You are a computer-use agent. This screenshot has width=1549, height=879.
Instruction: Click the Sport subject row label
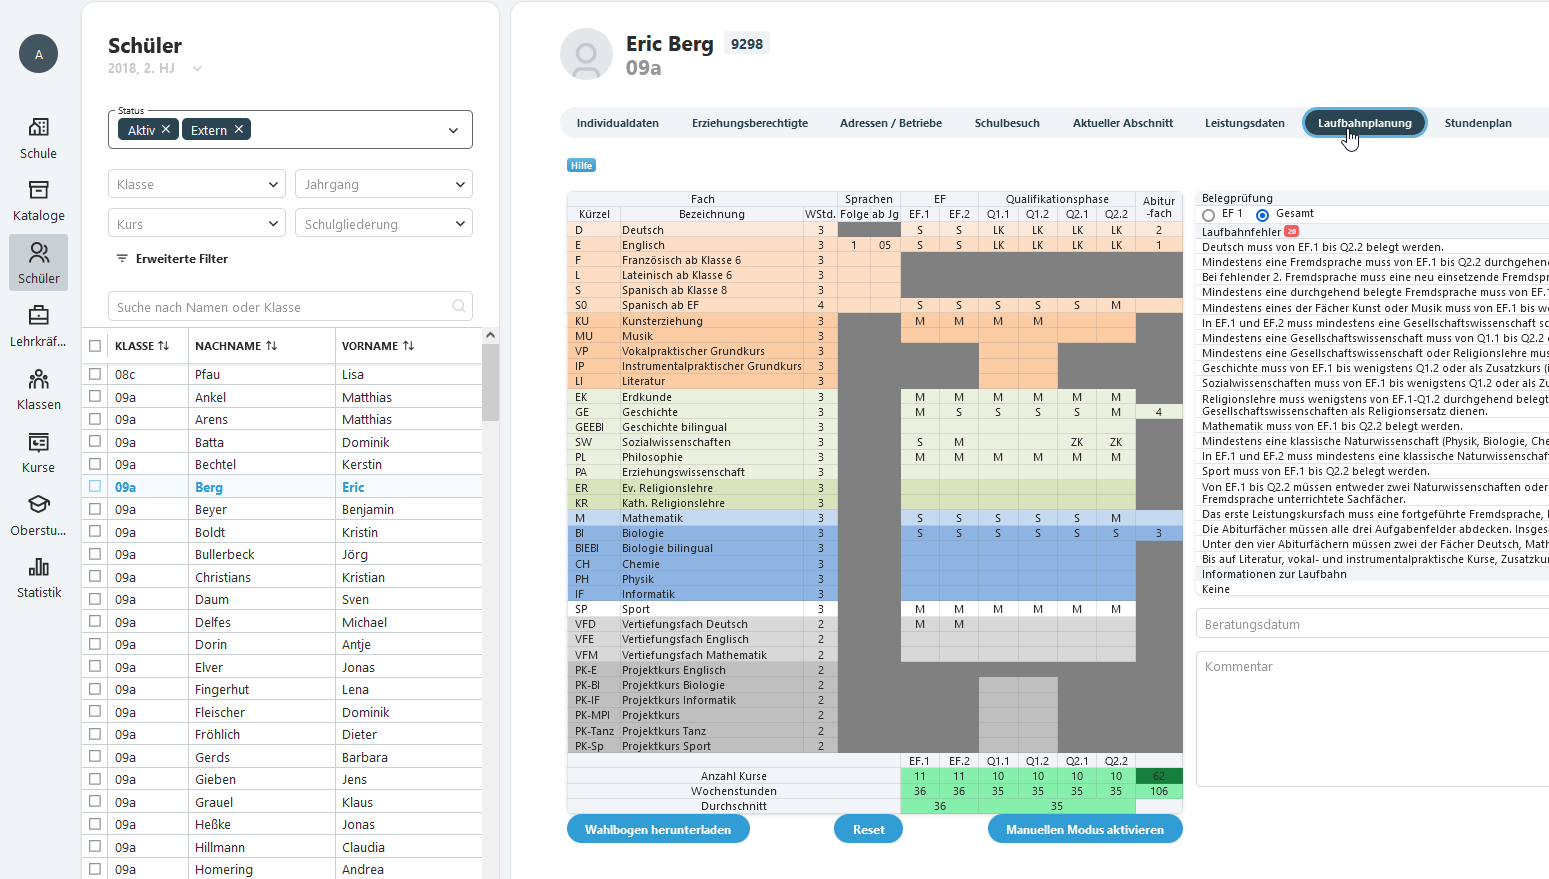click(636, 609)
